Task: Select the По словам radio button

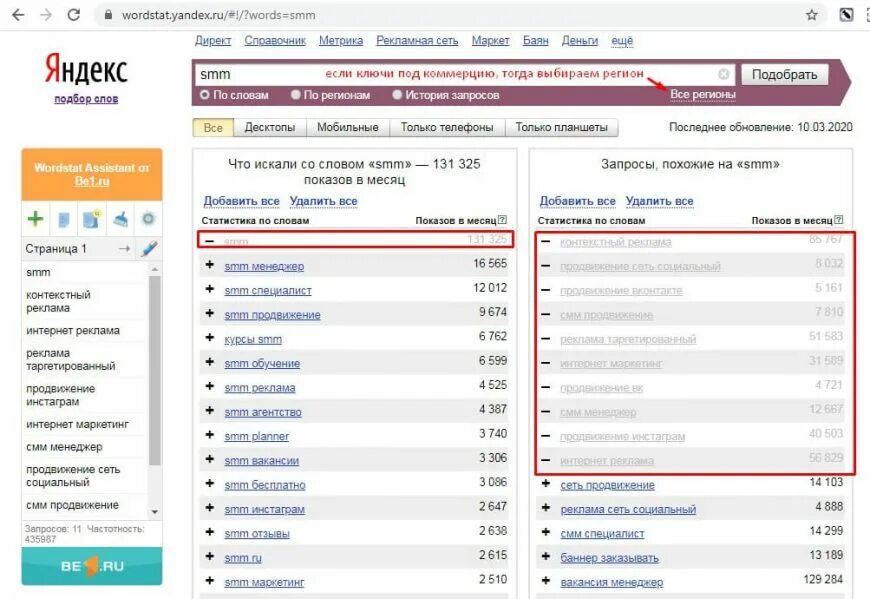Action: click(205, 95)
